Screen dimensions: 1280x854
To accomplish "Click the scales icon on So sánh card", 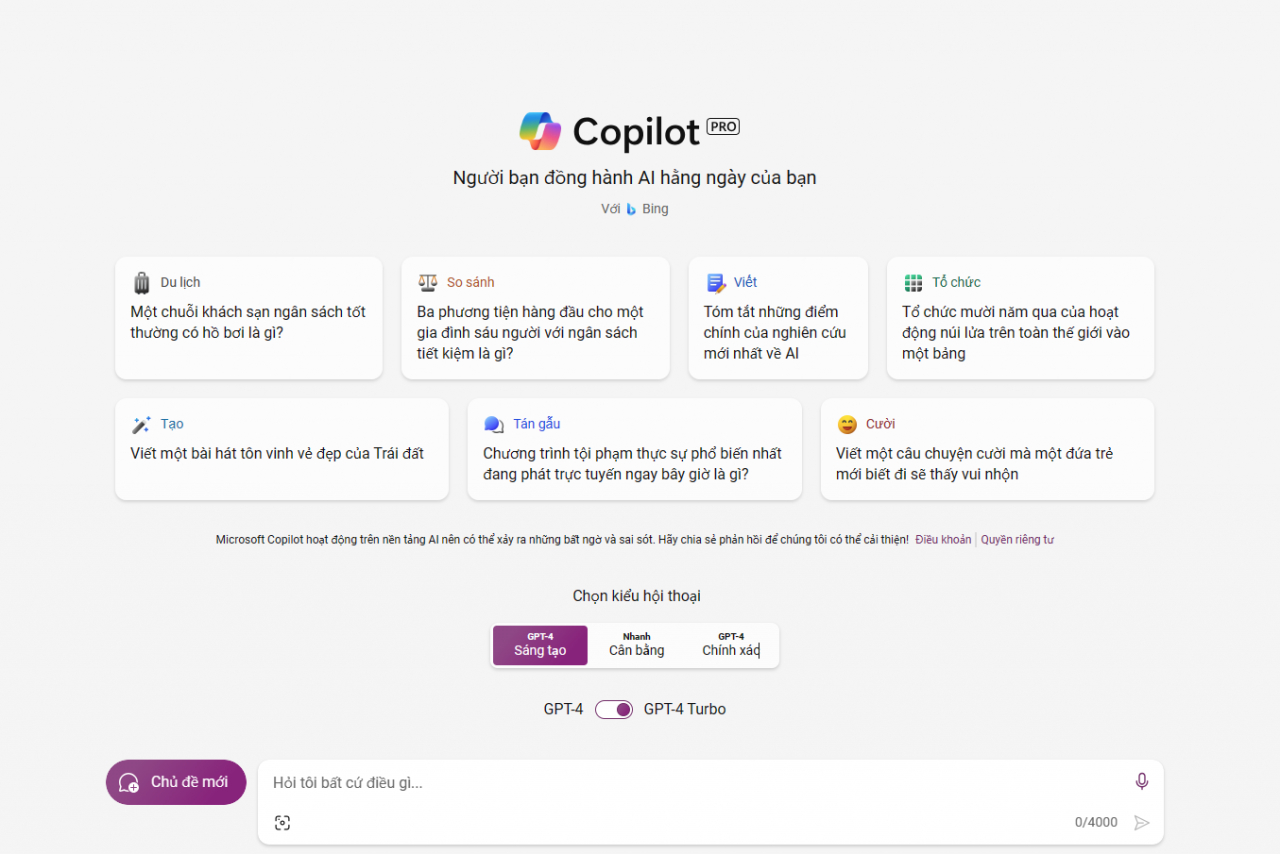I will [x=428, y=282].
